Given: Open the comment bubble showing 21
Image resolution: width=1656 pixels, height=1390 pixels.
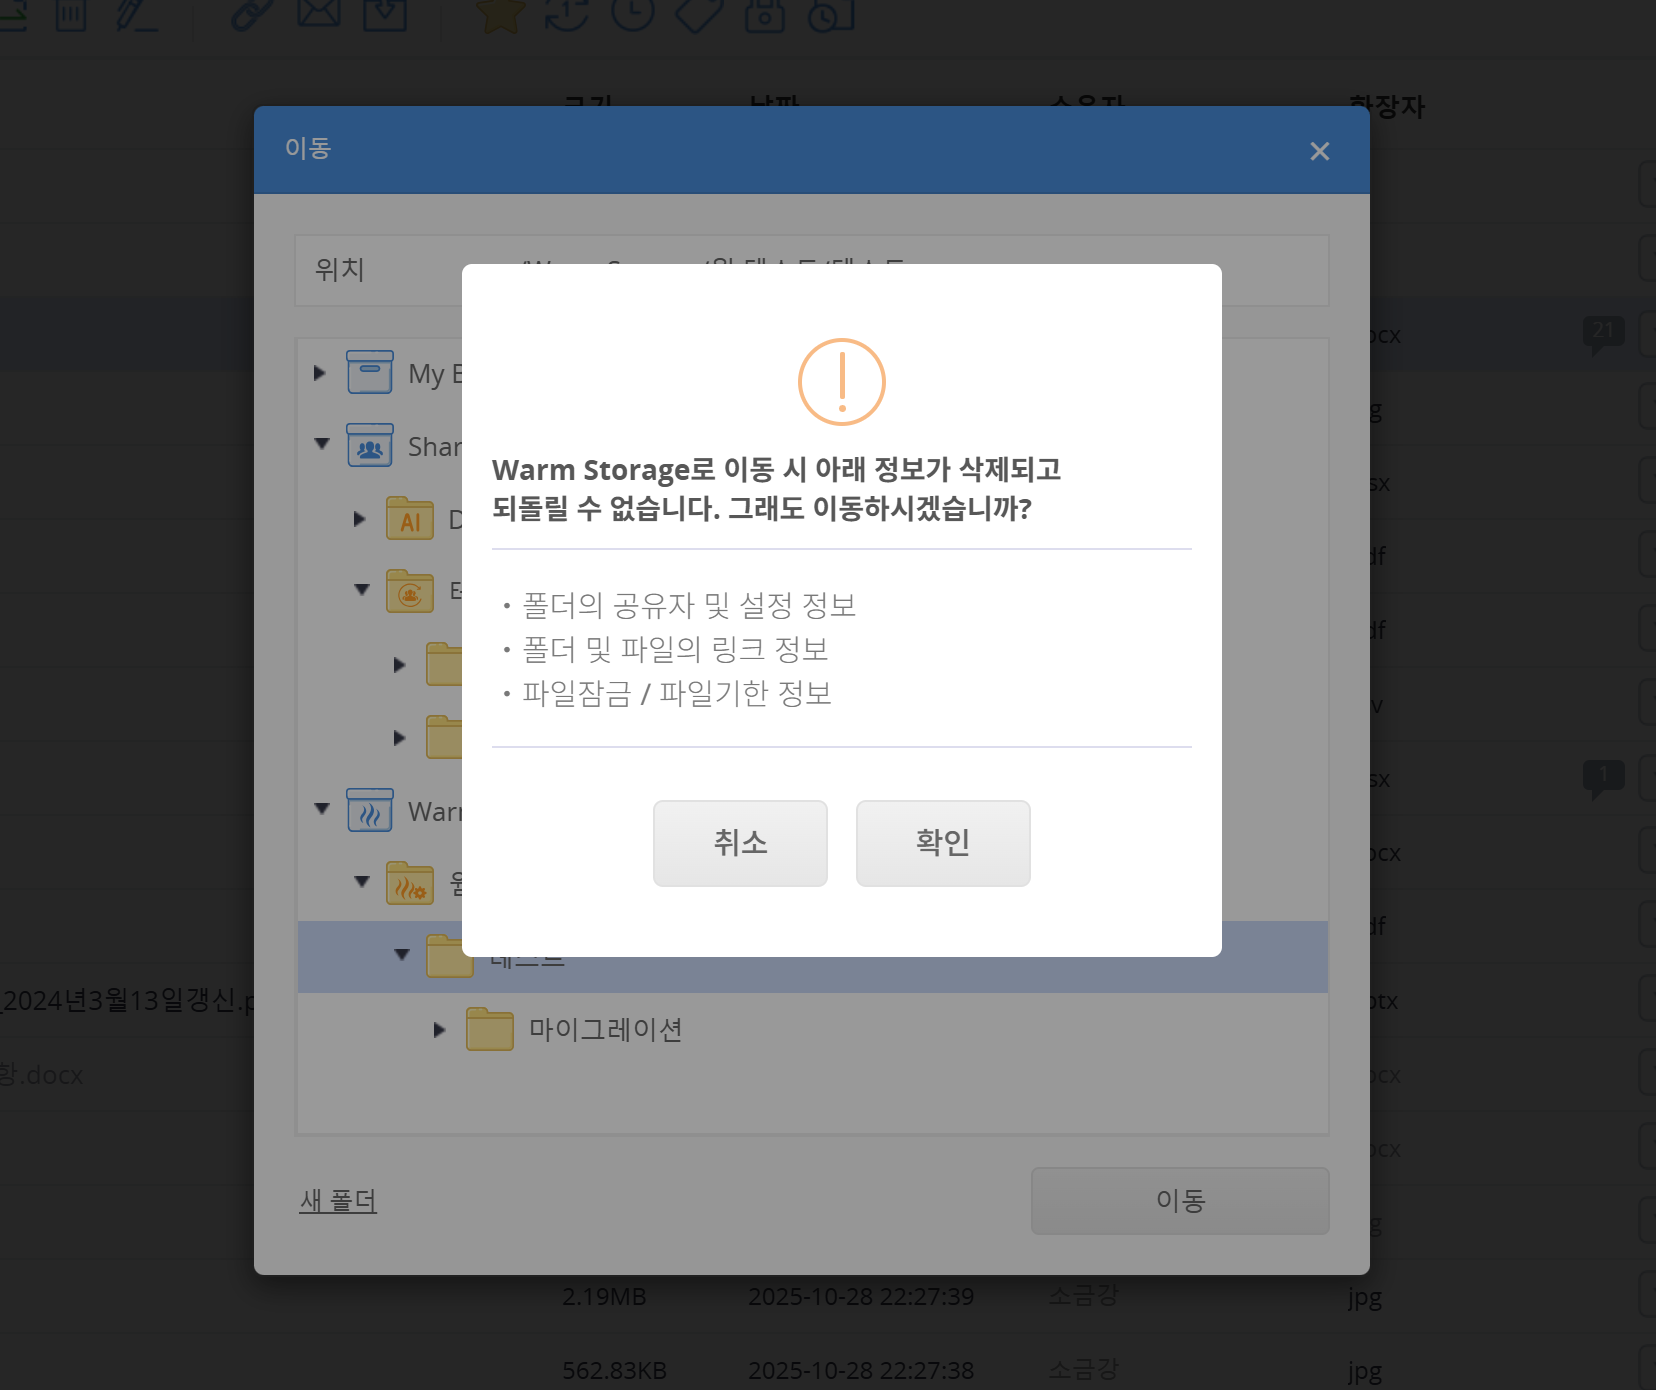Looking at the screenshot, I should pos(1603,334).
